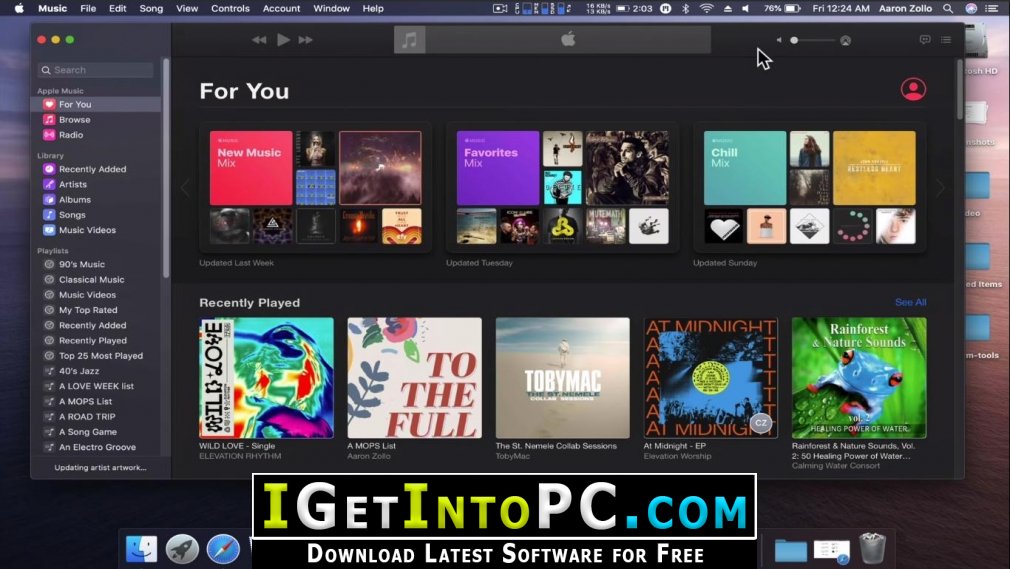Viewport: 1010px width, 569px height.
Task: Open the Account menu
Action: coord(281,8)
